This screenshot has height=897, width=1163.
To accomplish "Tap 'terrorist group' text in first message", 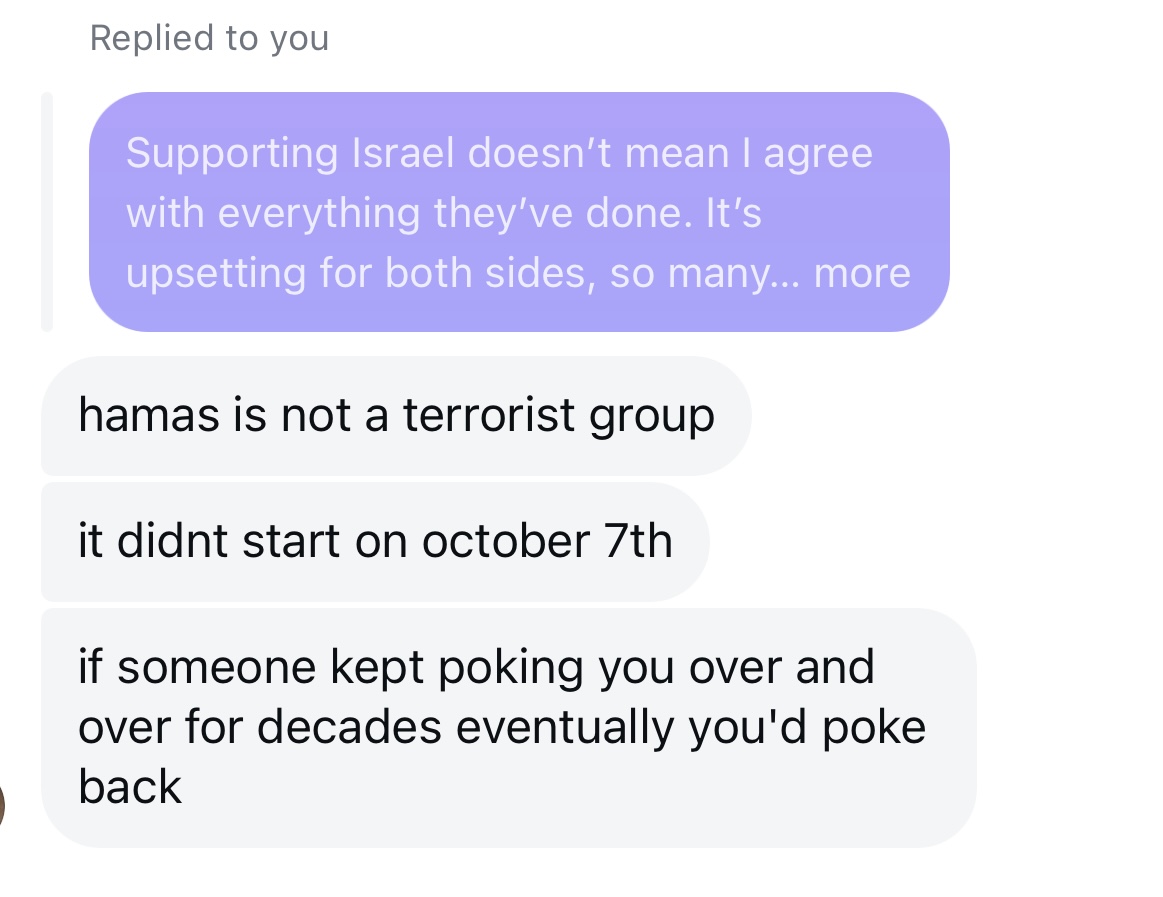I will click(x=559, y=415).
